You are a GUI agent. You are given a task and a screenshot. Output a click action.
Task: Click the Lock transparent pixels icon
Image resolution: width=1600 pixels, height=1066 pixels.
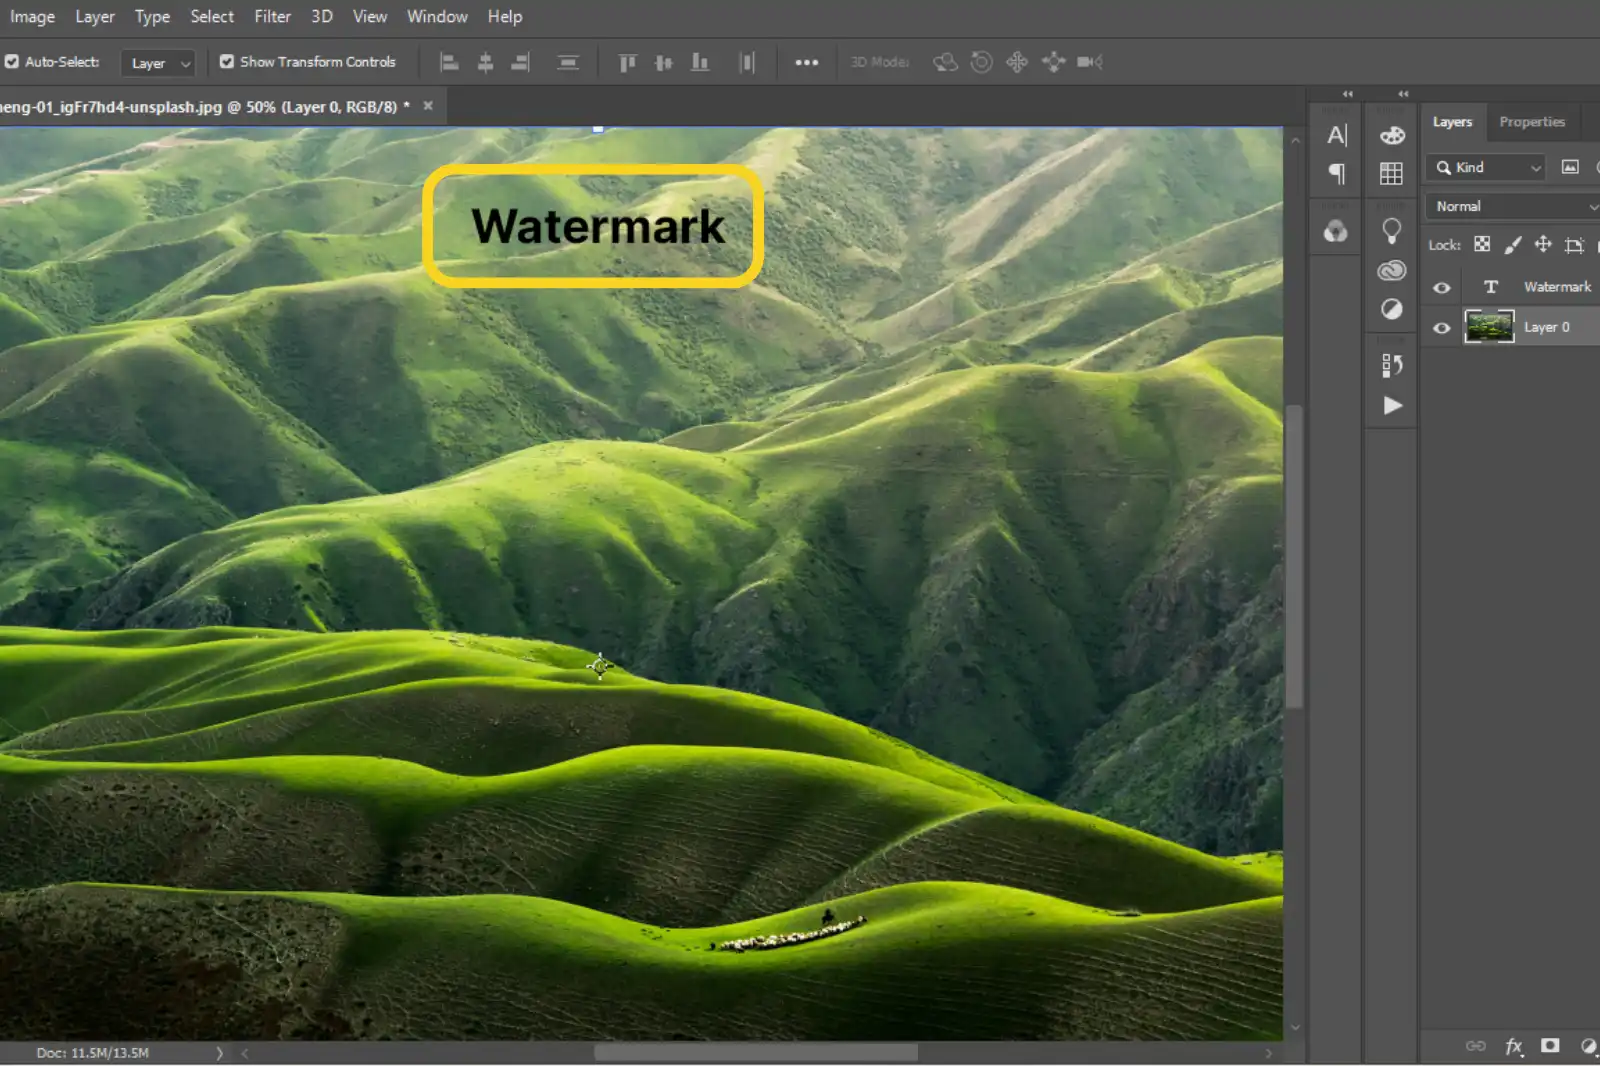click(x=1481, y=244)
